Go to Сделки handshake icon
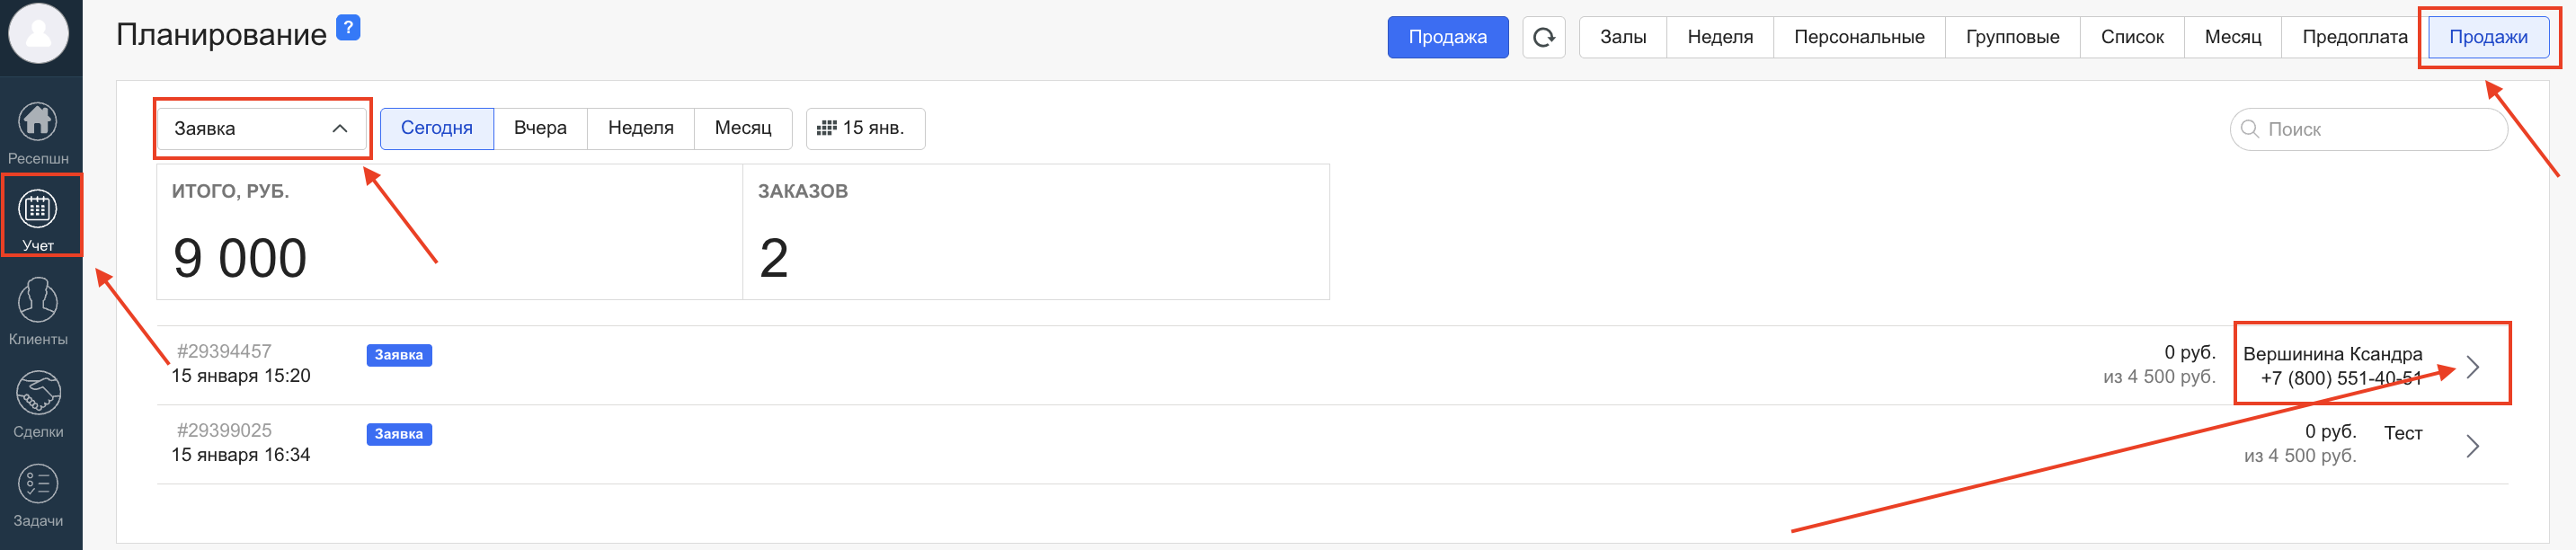Screen dimensions: 2576x550 pos(38,394)
